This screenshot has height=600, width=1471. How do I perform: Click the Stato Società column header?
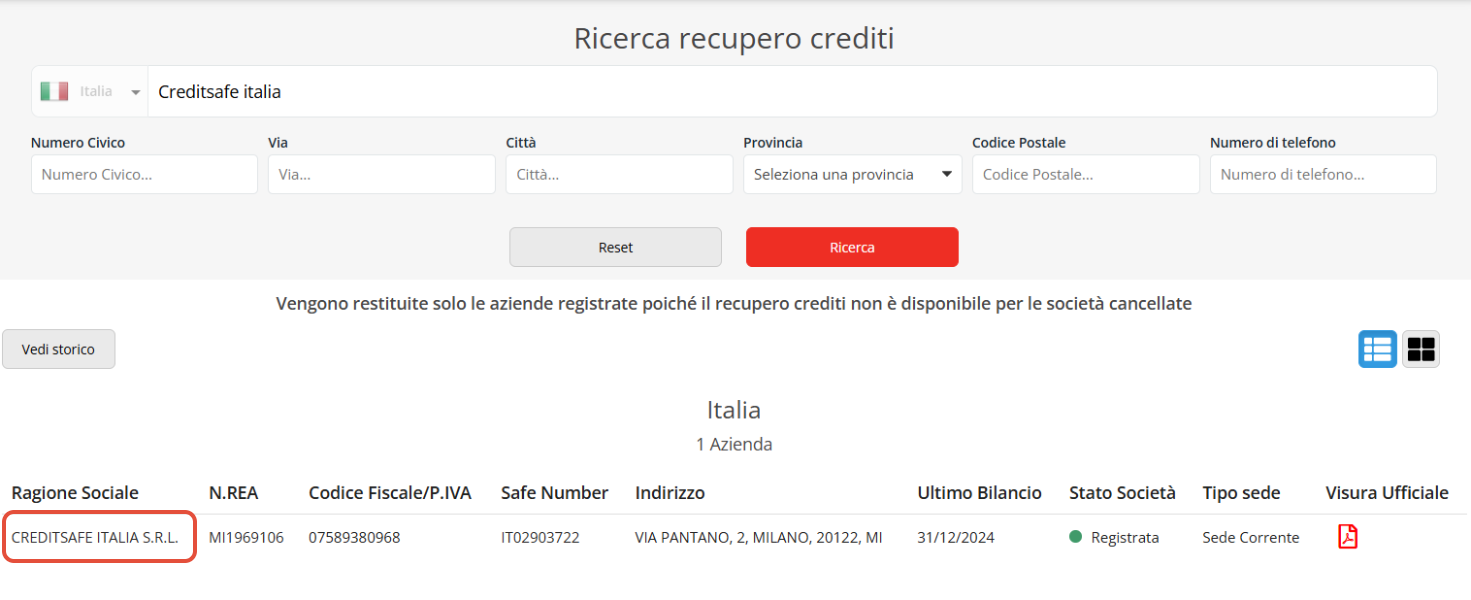point(1122,493)
